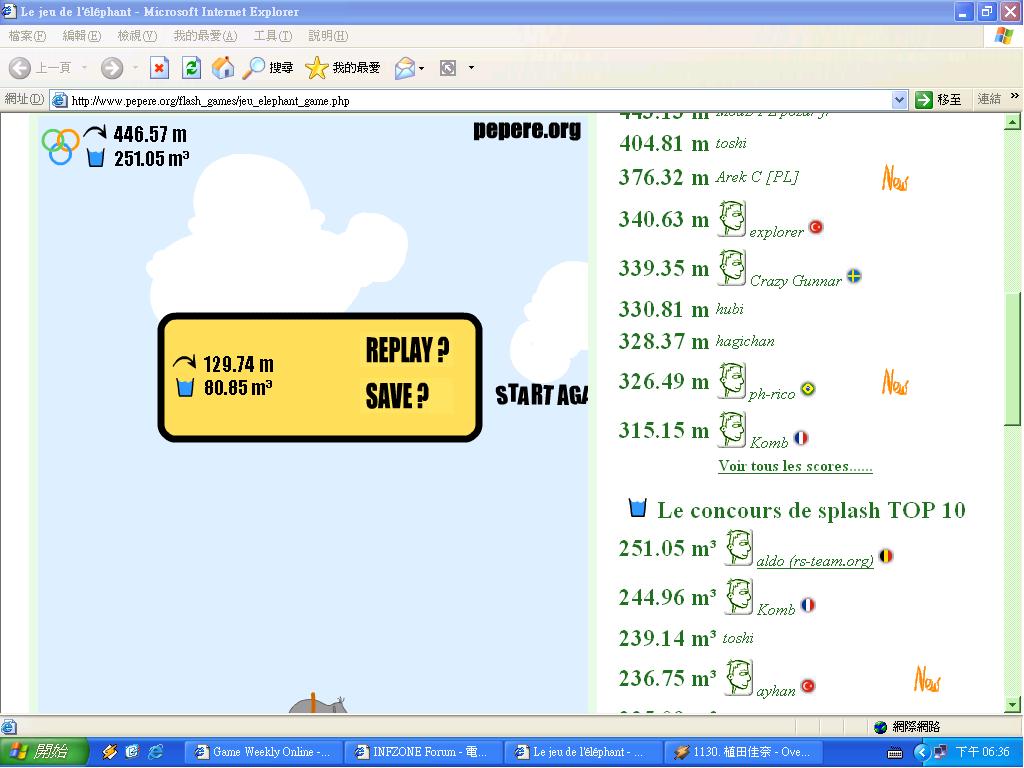Click the olympic rings icon in game
Screen dimensions: 1024x768
tap(60, 146)
